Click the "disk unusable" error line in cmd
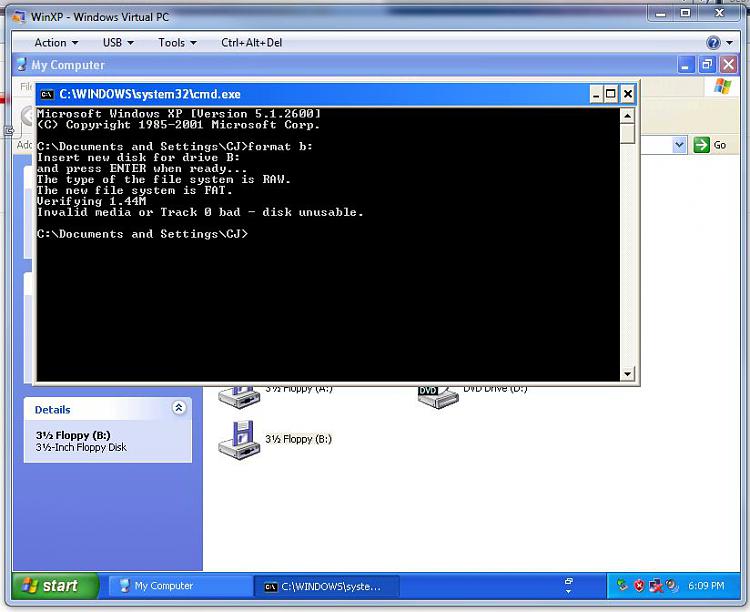This screenshot has height=612, width=750. coord(200,212)
